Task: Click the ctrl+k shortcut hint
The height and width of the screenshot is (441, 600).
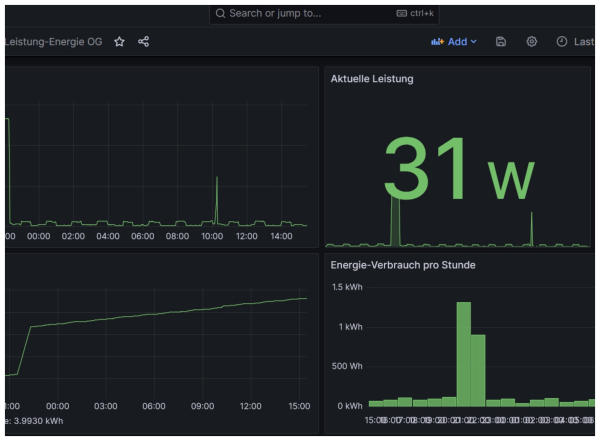Action: (415, 14)
